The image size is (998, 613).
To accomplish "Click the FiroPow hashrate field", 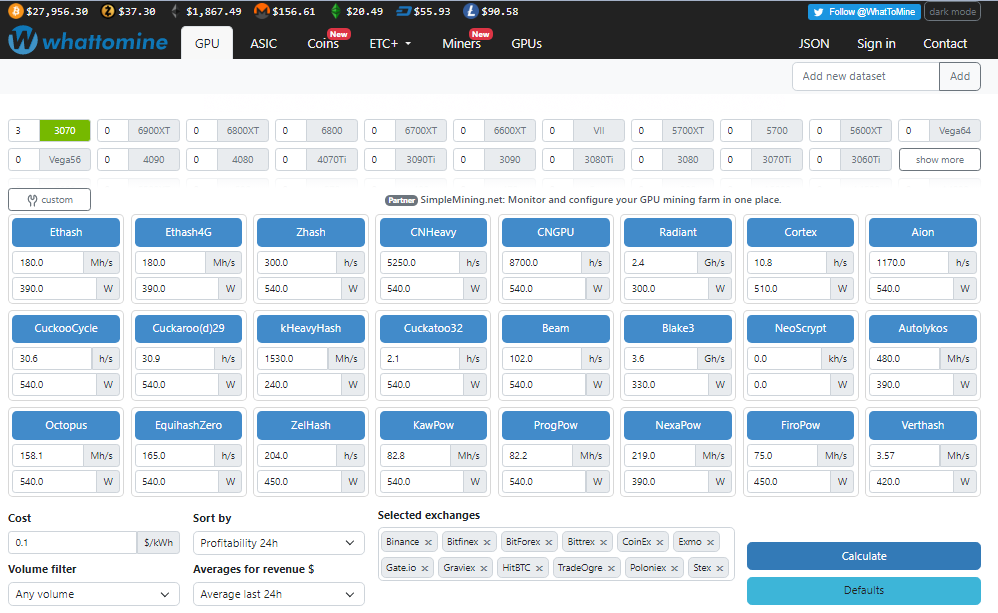I will pyautogui.click(x=782, y=456).
